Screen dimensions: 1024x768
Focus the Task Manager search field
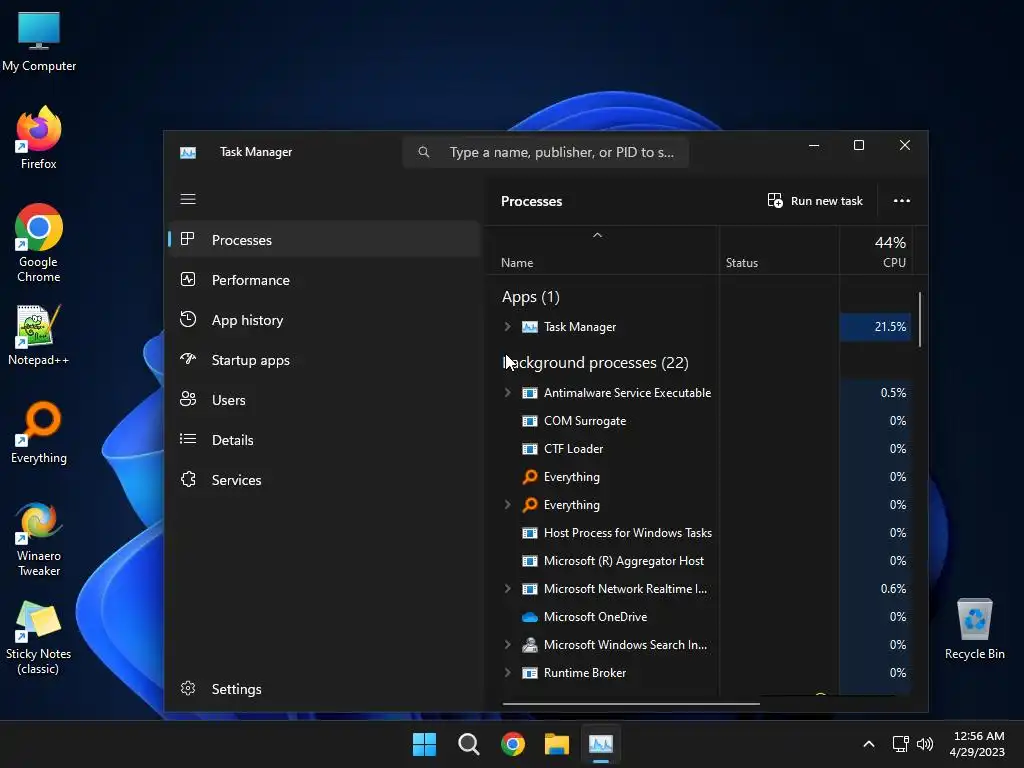point(546,152)
